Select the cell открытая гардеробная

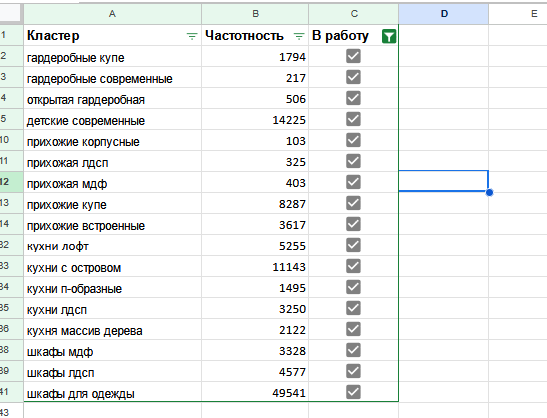112,98
